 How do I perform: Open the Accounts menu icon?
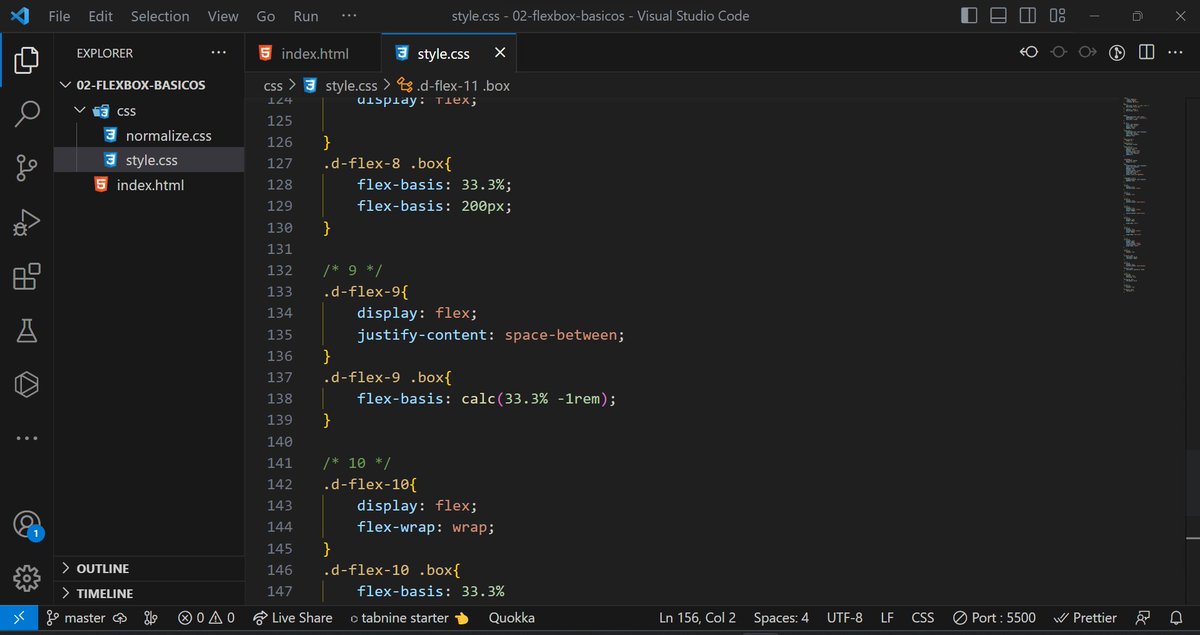tap(27, 524)
